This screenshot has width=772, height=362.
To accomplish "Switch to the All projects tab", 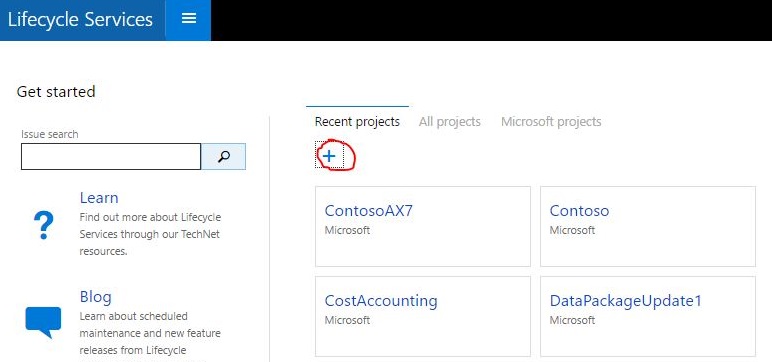I will pyautogui.click(x=450, y=122).
